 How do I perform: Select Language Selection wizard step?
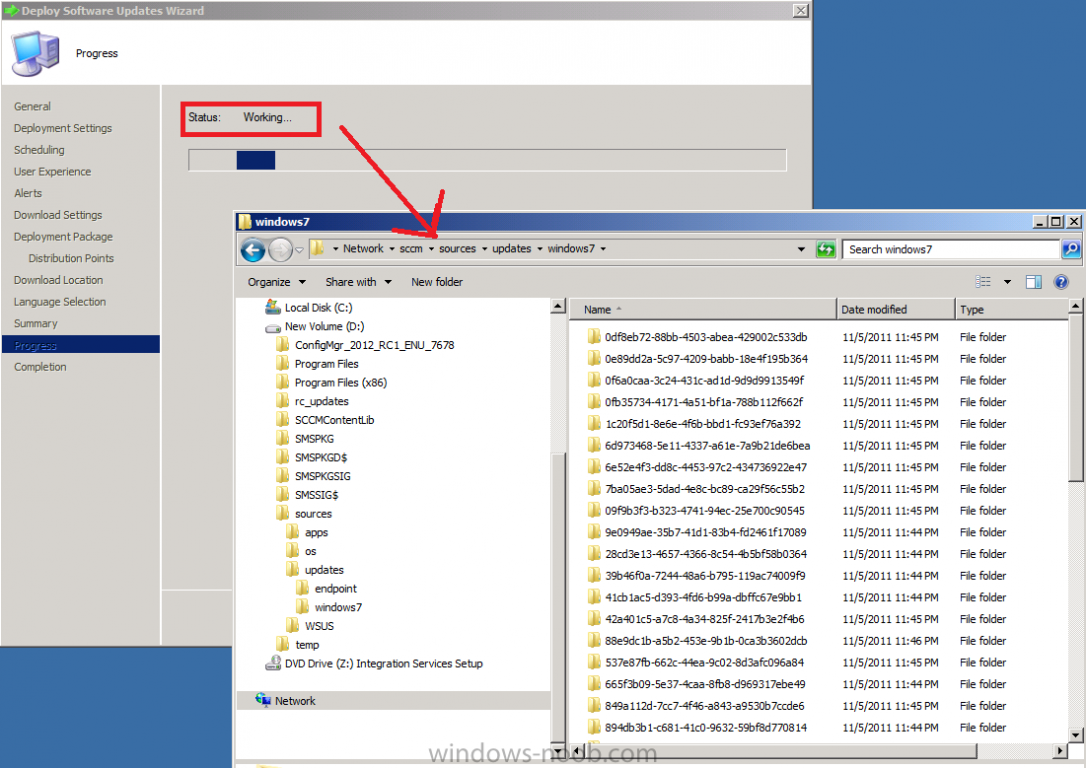click(x=60, y=301)
